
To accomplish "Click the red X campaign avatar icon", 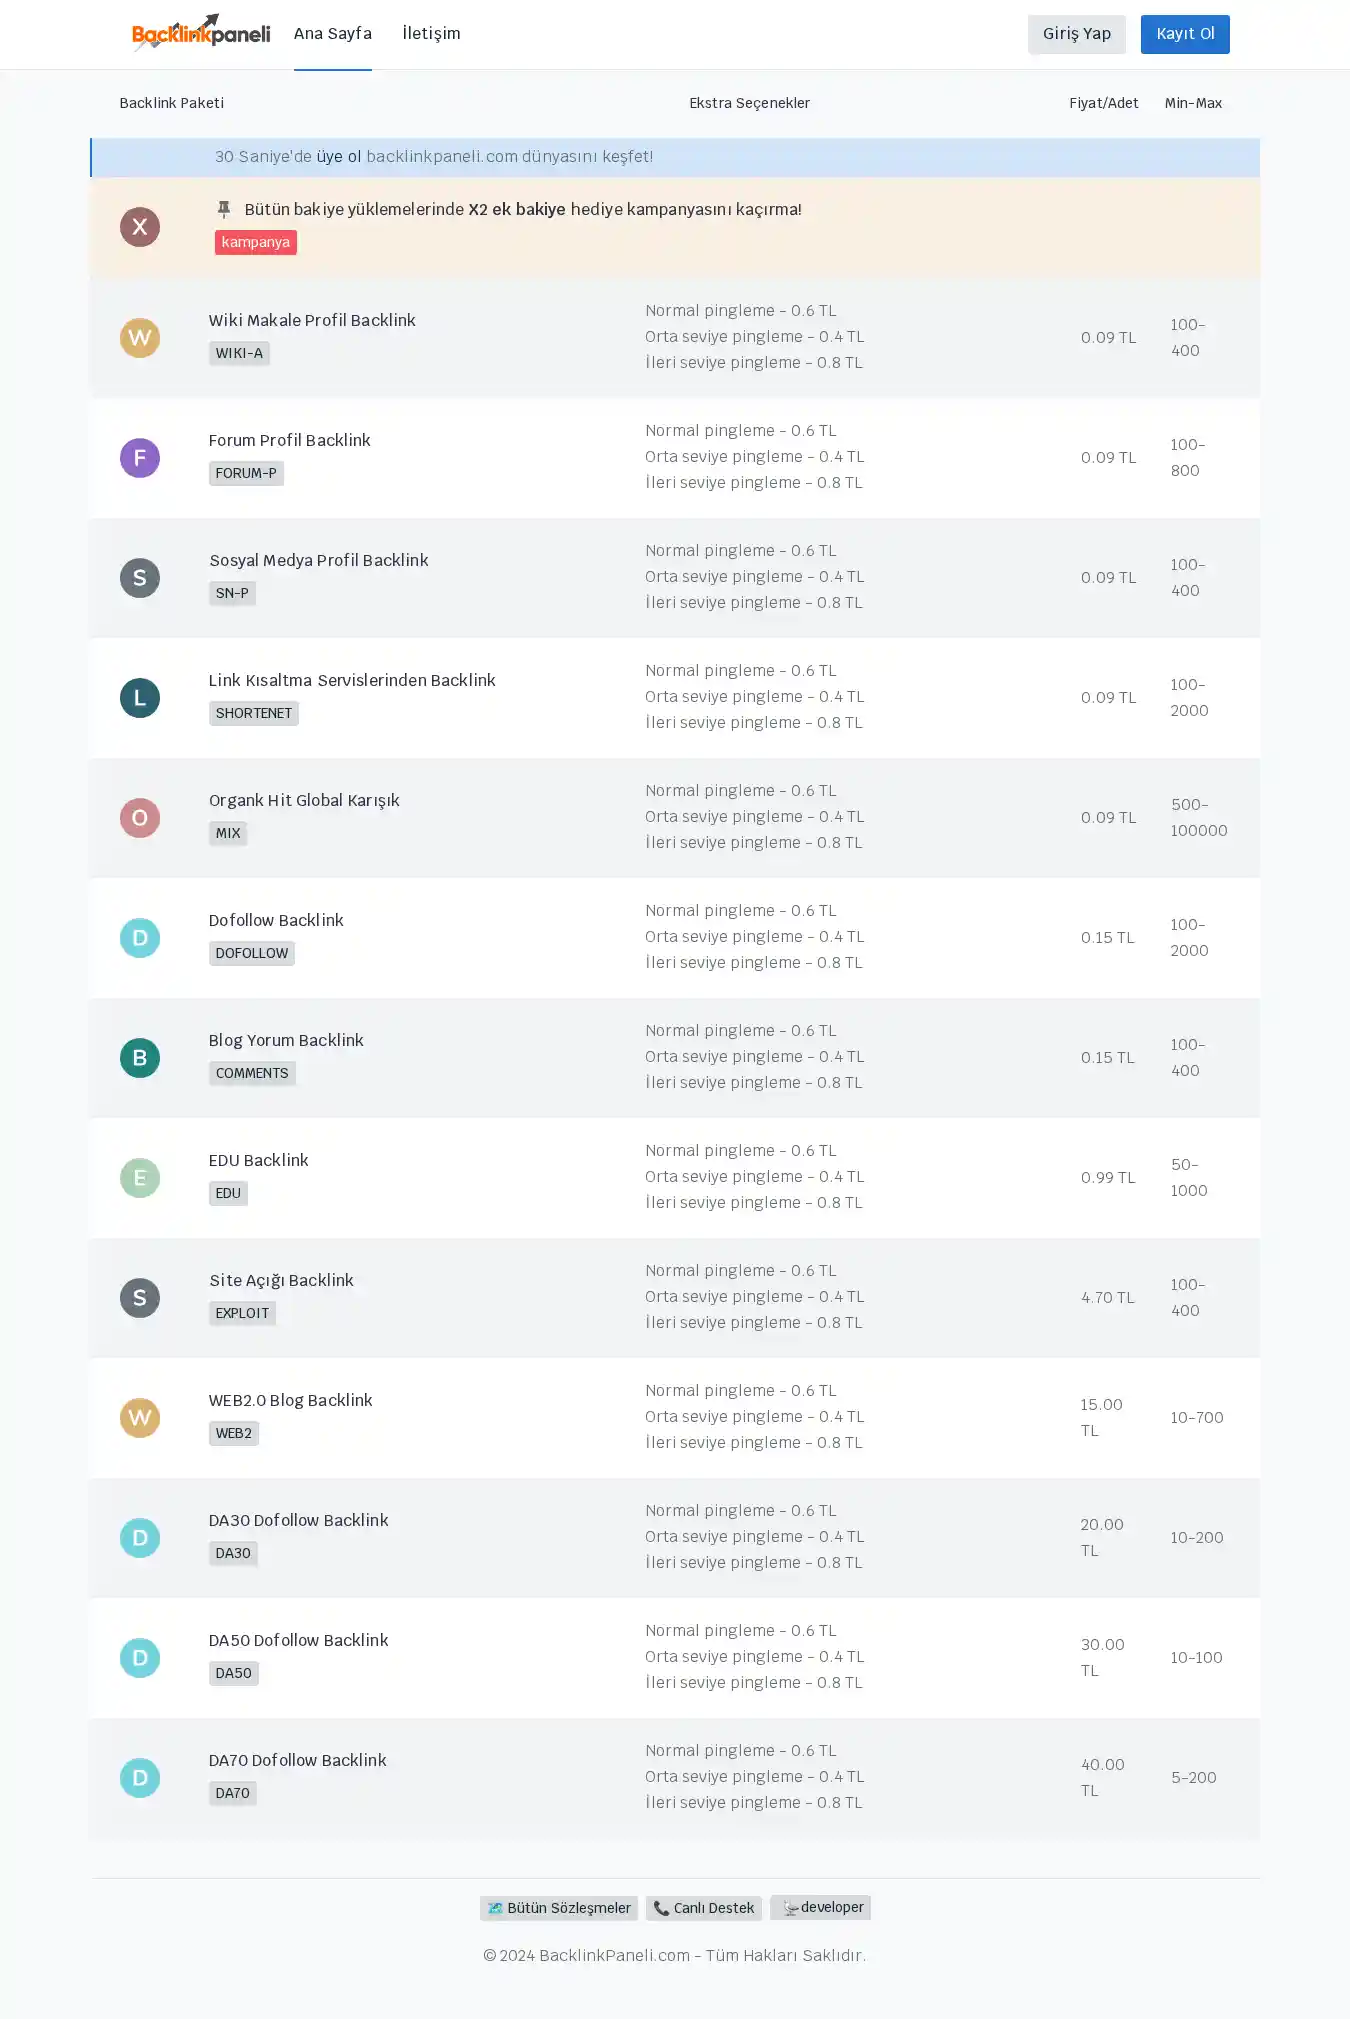I will tap(140, 227).
